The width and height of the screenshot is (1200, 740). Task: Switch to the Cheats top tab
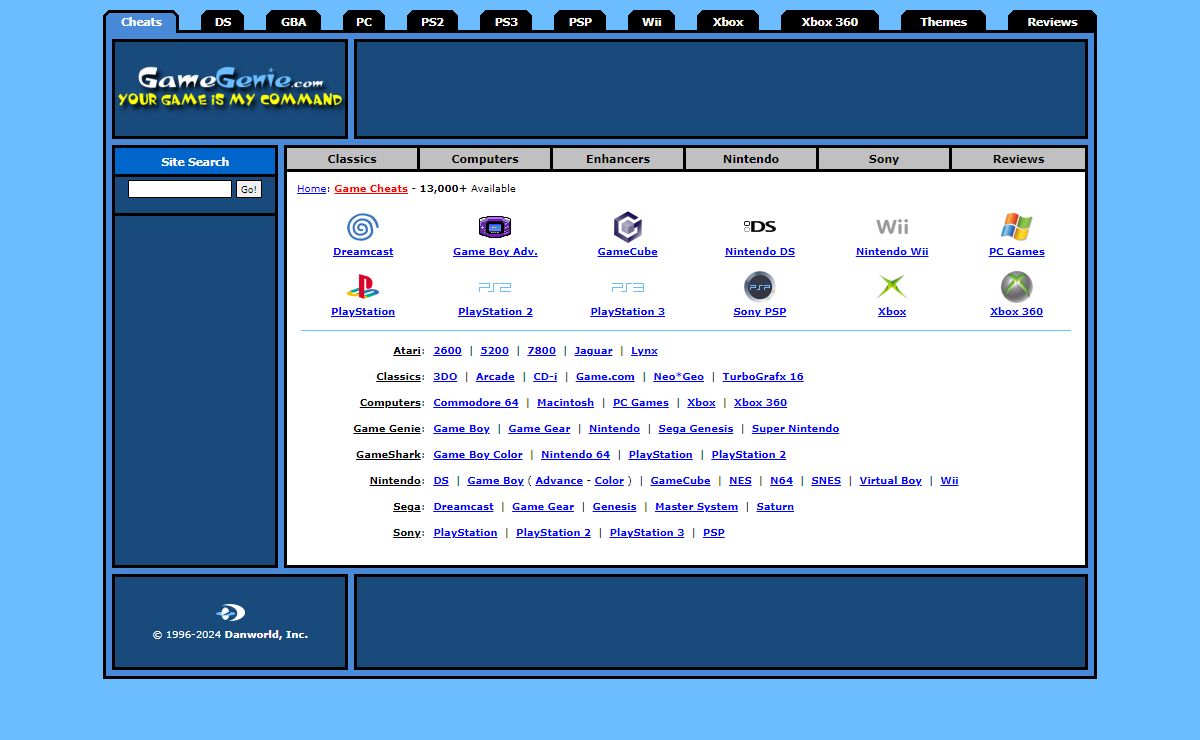tap(141, 22)
